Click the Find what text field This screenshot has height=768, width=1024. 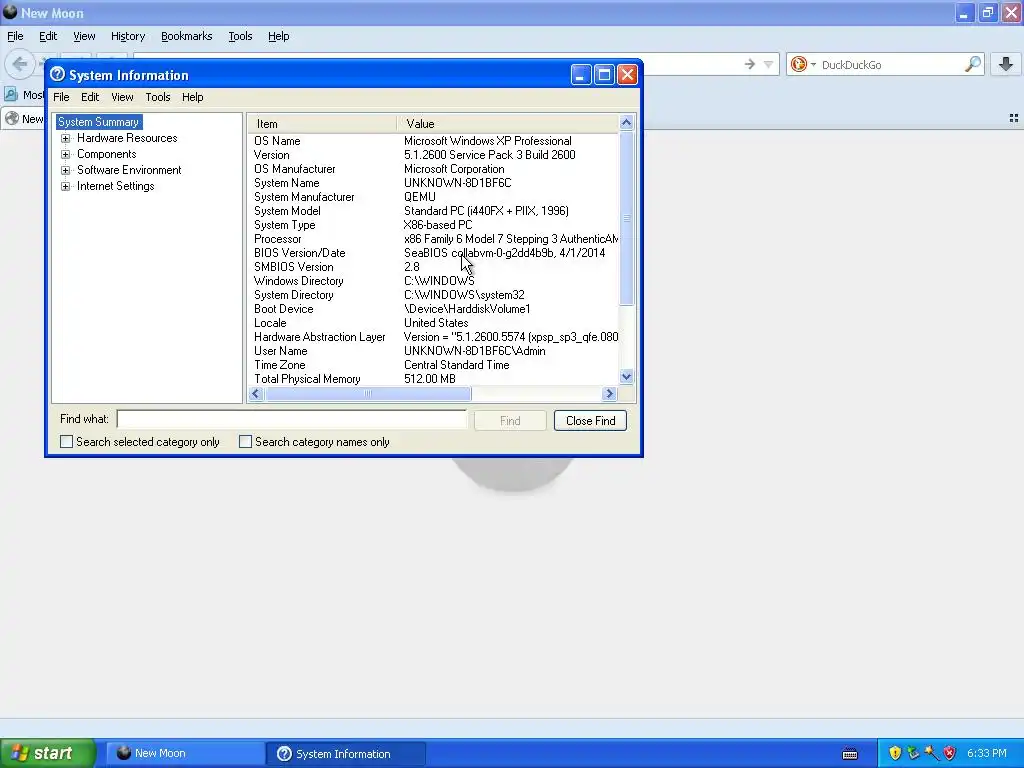click(292, 419)
